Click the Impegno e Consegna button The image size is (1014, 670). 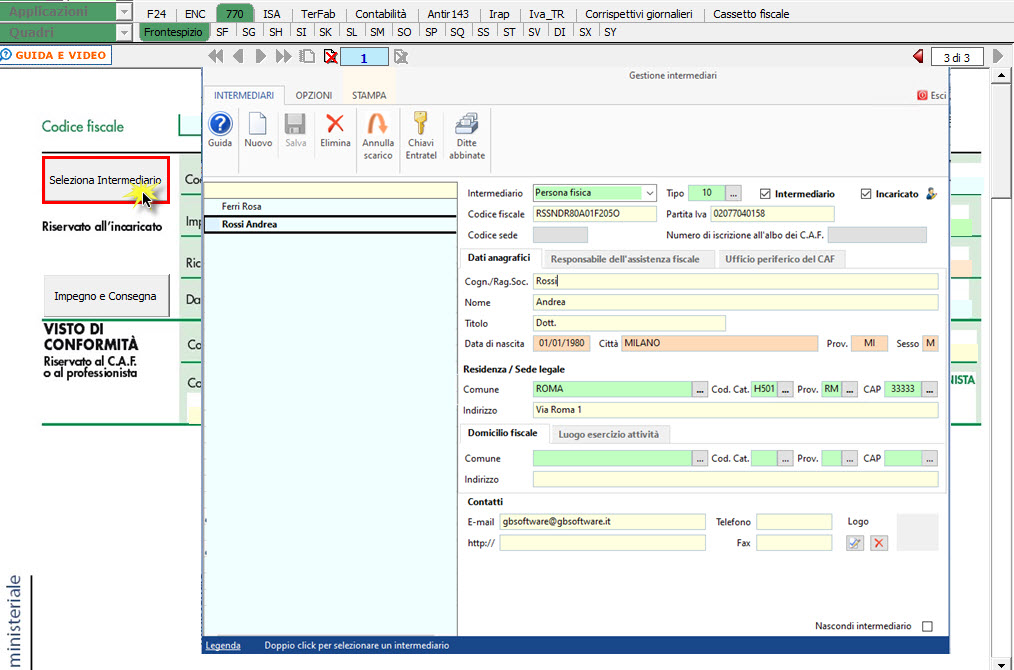(105, 296)
